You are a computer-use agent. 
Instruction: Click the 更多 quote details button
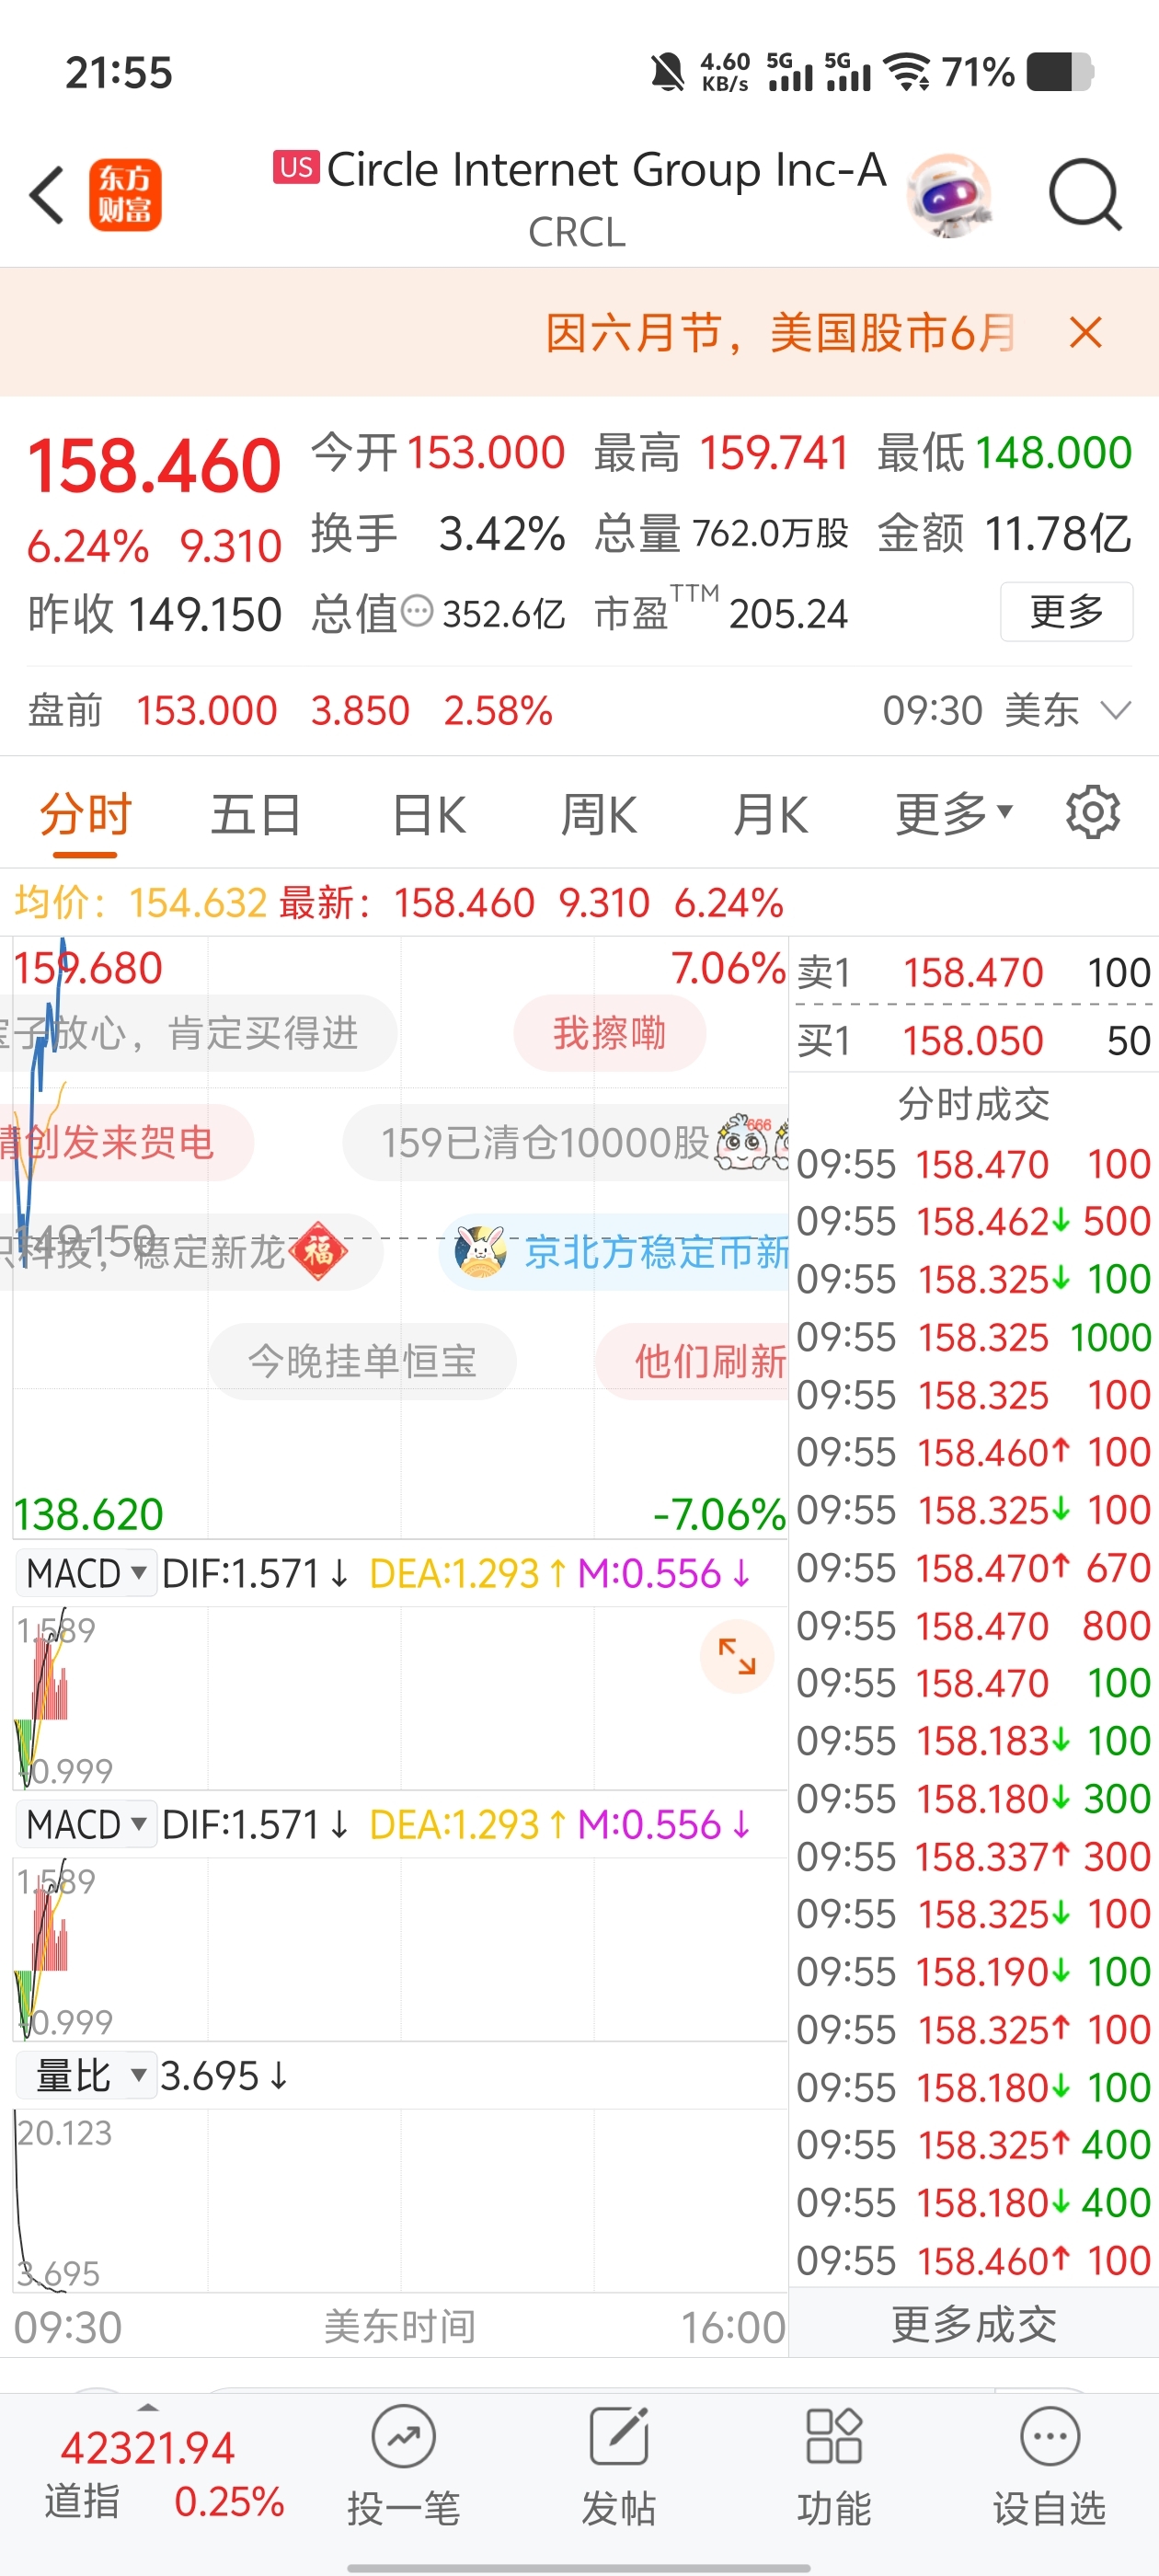pos(1066,611)
